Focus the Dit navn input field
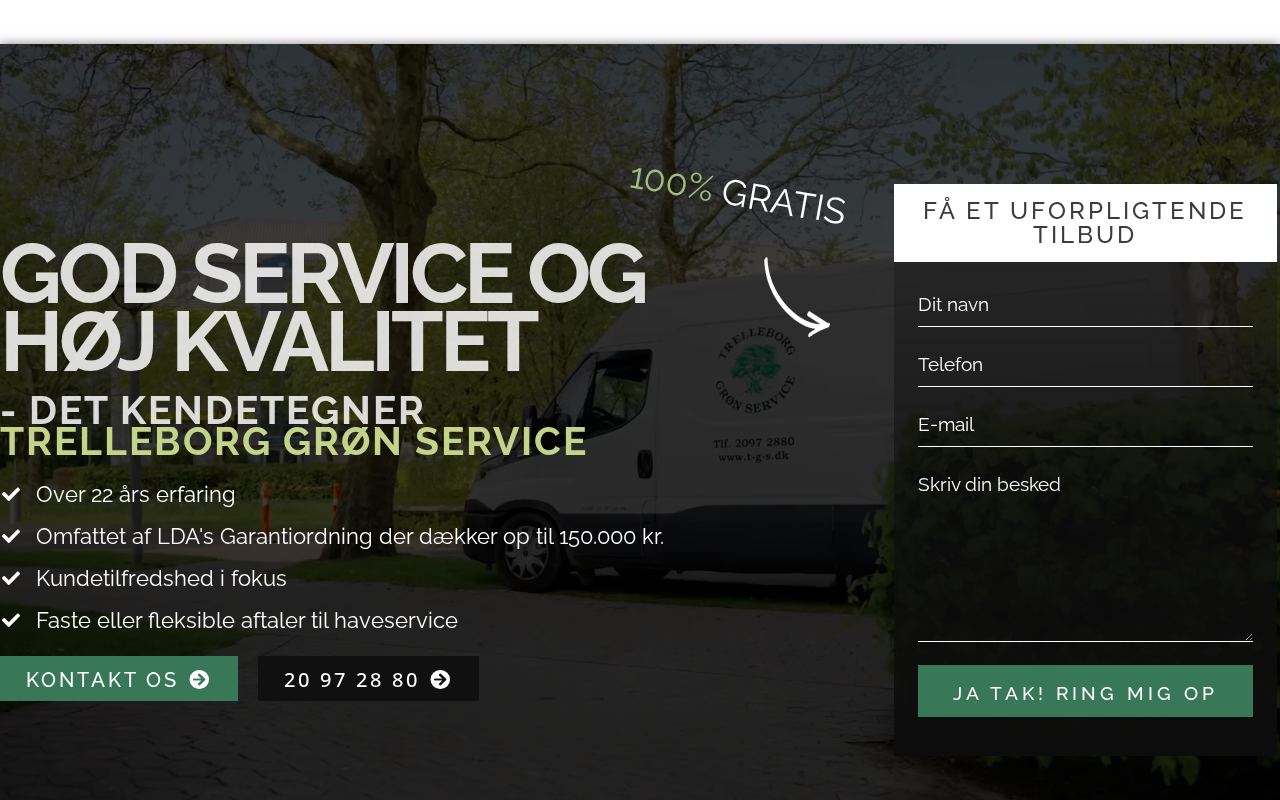 point(1085,305)
